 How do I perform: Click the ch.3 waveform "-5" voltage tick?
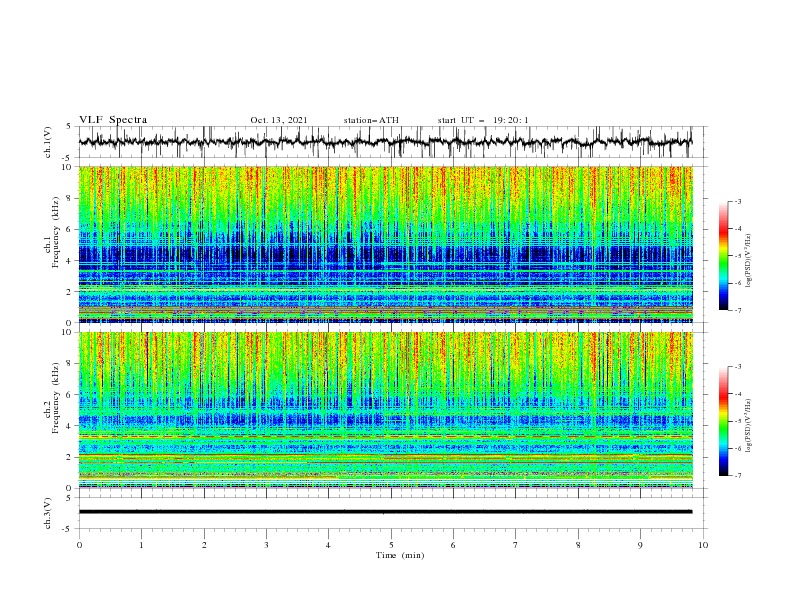click(68, 529)
